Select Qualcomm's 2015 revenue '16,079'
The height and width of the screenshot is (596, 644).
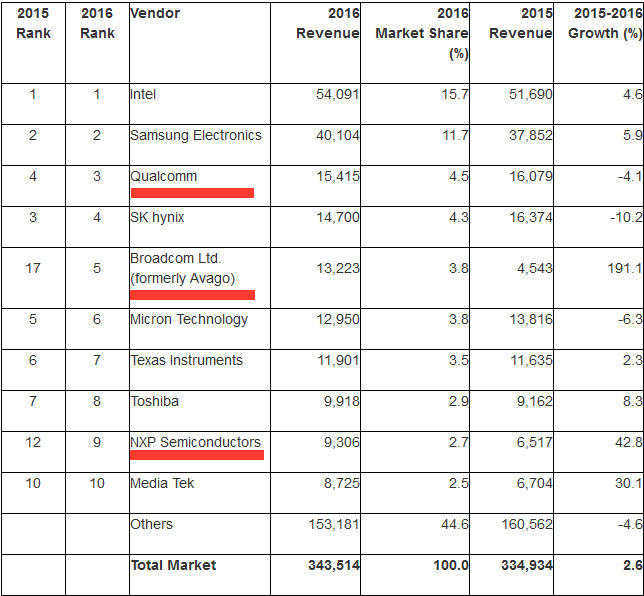(531, 177)
